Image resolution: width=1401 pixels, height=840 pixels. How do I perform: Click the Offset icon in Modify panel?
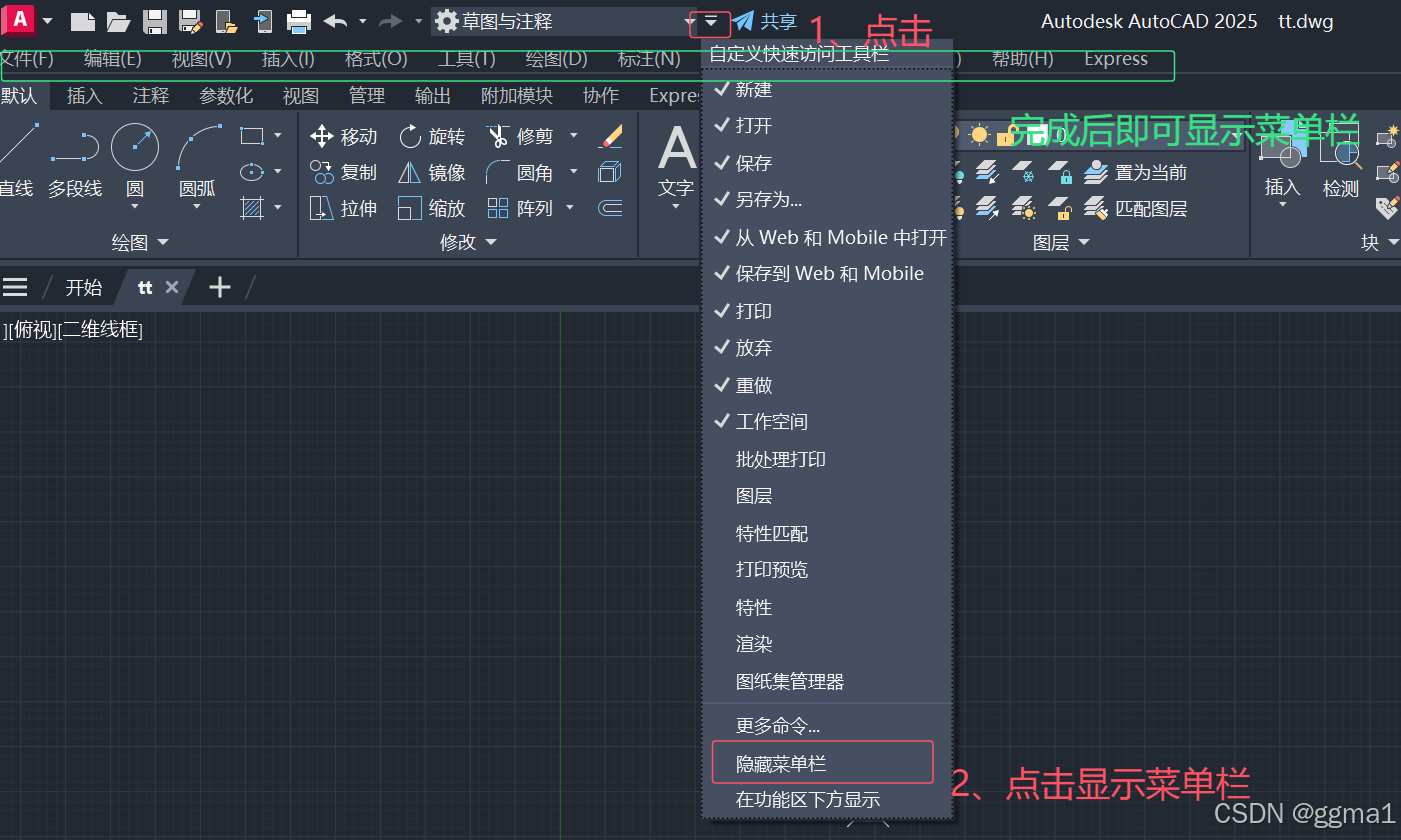coord(610,208)
